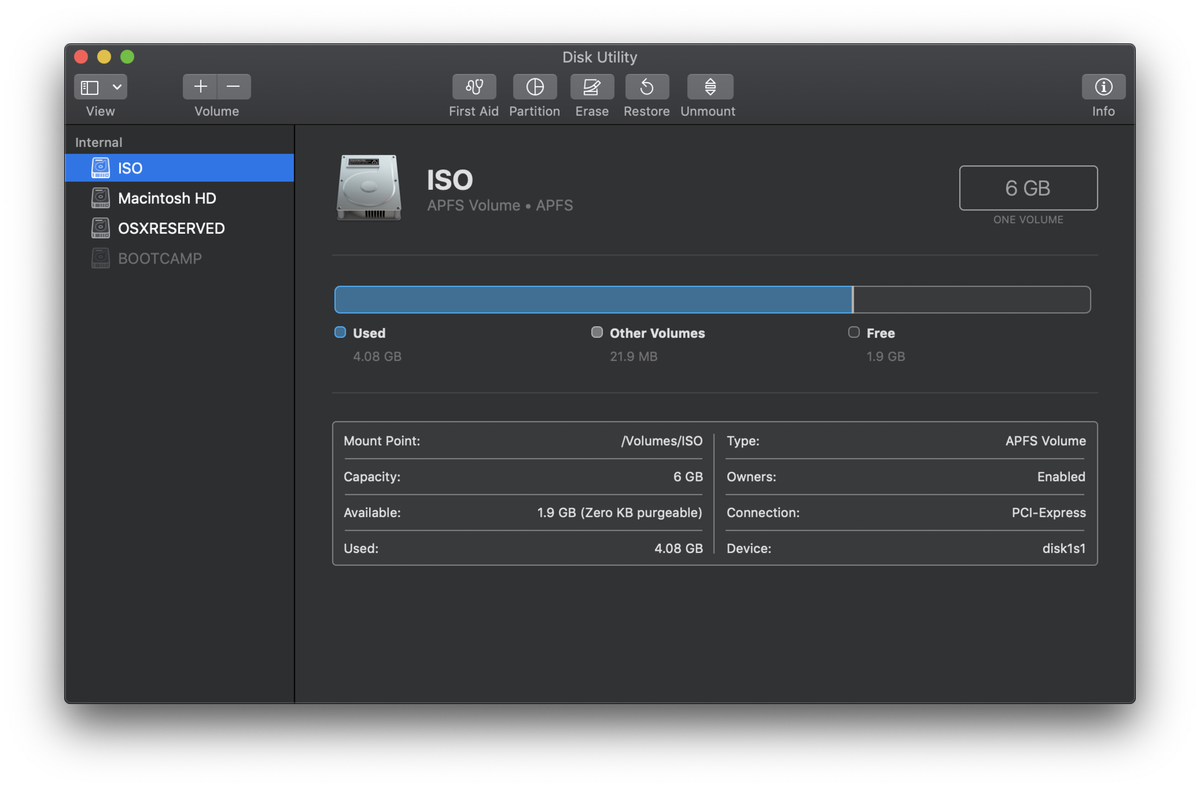Image resolution: width=1200 pixels, height=789 pixels.
Task: Click the 6 GB capacity button
Action: (x=1028, y=187)
